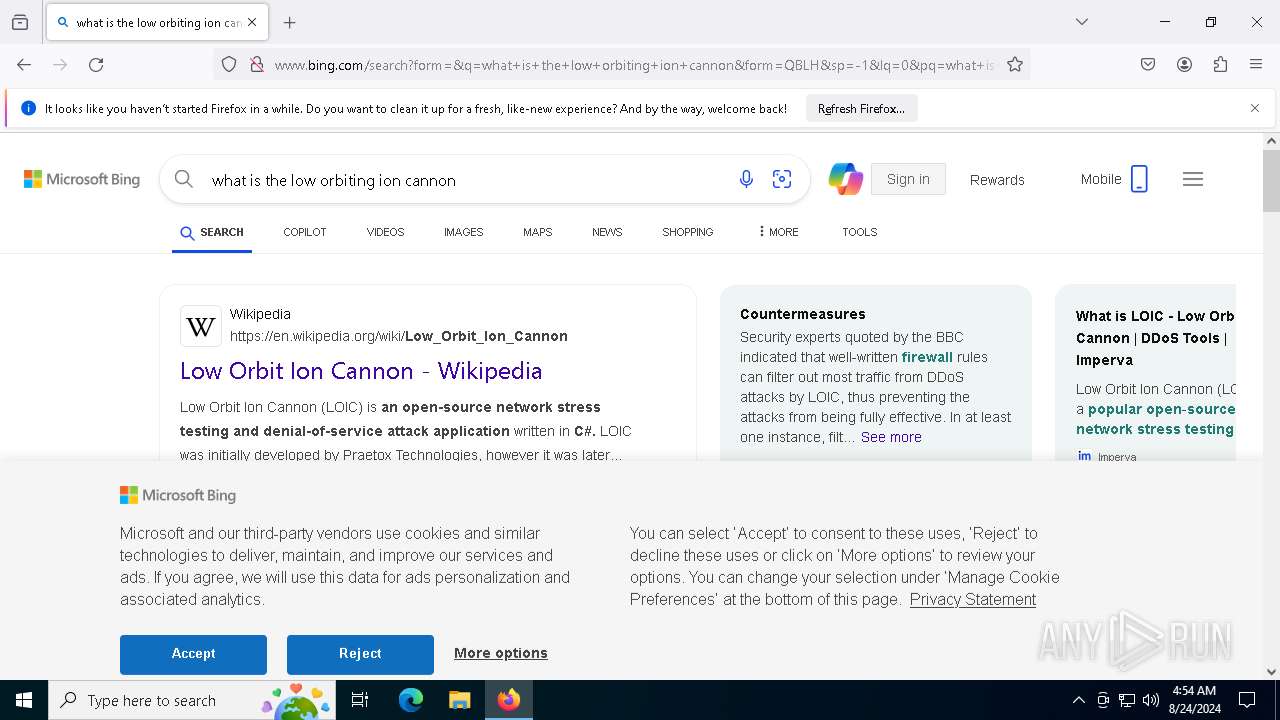Bookmark this page with star icon
This screenshot has height=720, width=1280.
[x=1015, y=64]
